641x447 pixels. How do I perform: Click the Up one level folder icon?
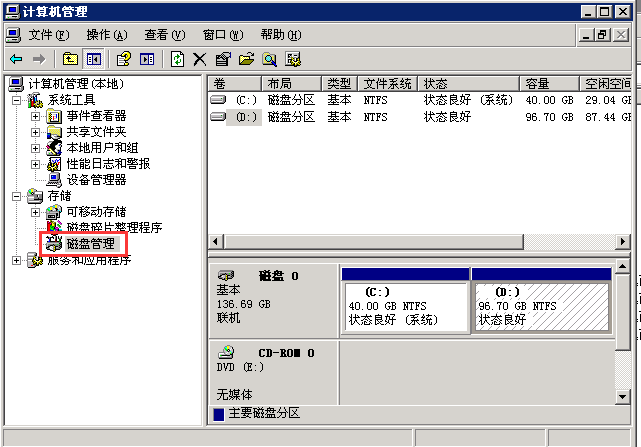pyautogui.click(x=70, y=59)
